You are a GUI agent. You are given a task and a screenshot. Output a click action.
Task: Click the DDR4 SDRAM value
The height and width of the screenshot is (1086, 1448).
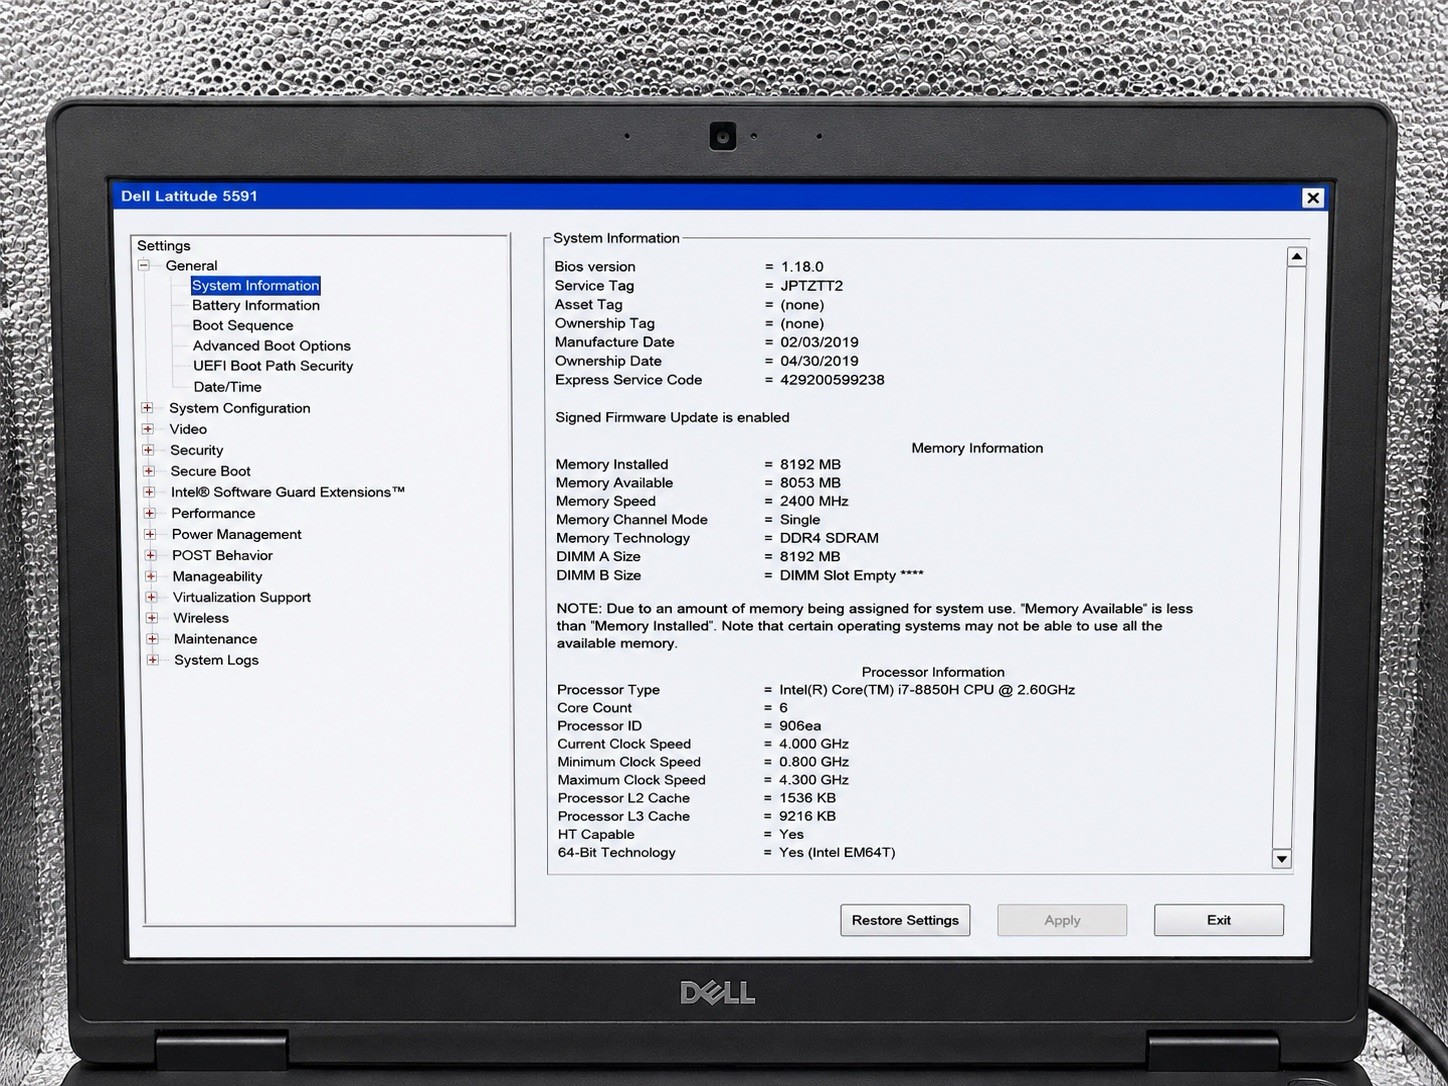(829, 538)
